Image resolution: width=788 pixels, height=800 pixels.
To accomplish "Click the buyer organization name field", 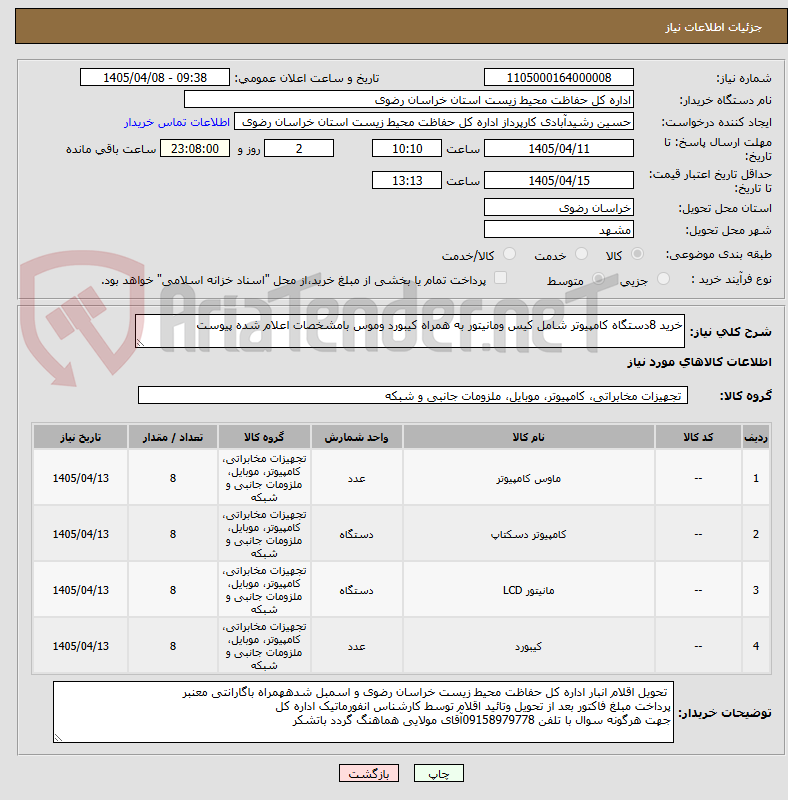I will pos(409,99).
